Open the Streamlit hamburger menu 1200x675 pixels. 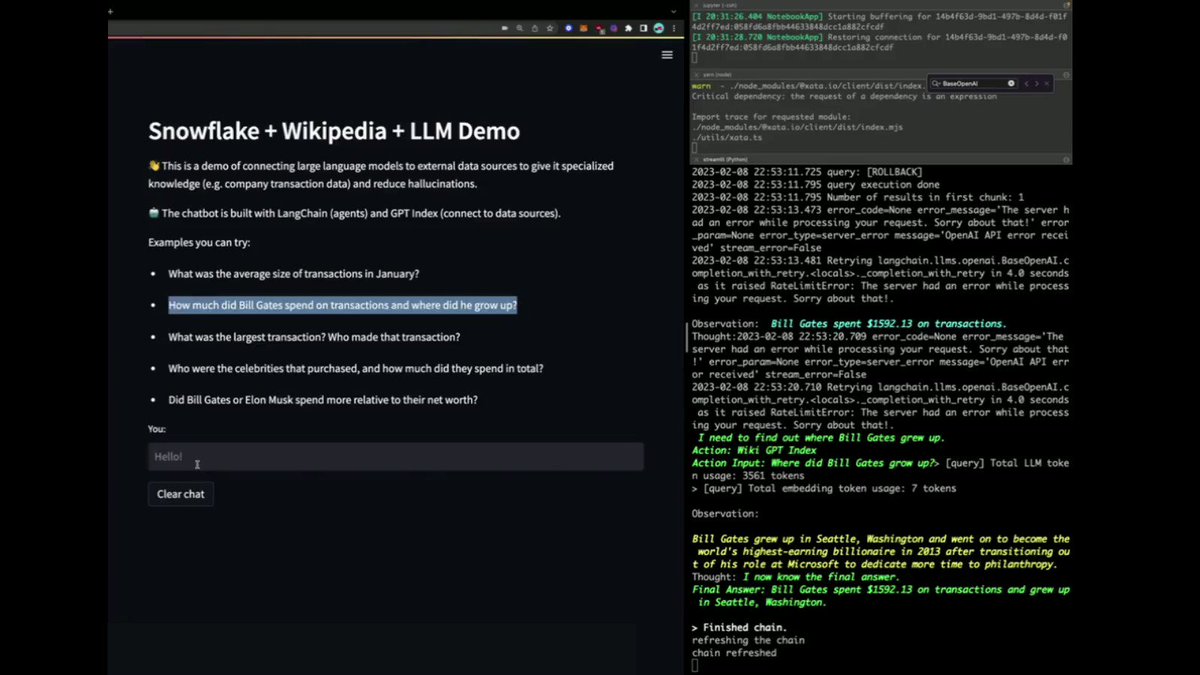point(667,55)
